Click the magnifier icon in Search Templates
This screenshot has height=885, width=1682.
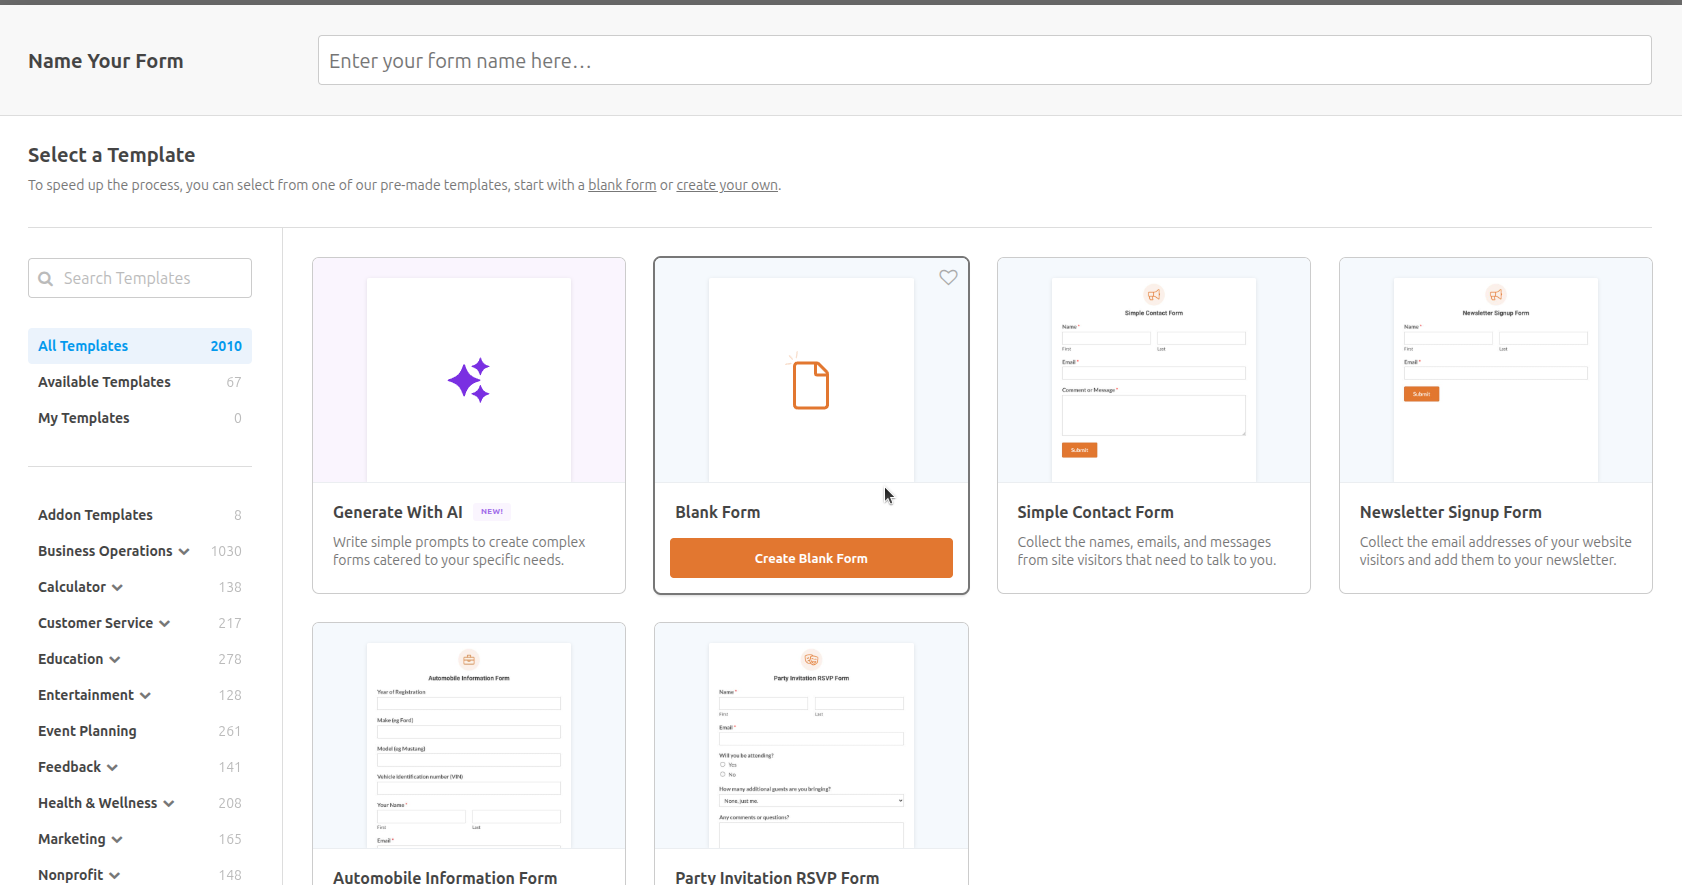(46, 279)
